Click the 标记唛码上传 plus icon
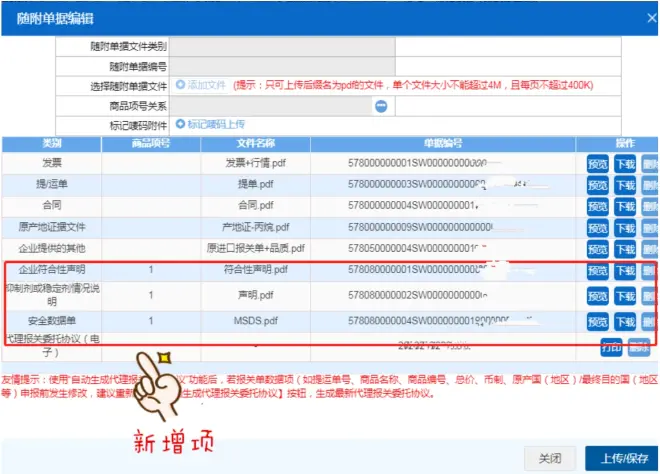 point(180,124)
